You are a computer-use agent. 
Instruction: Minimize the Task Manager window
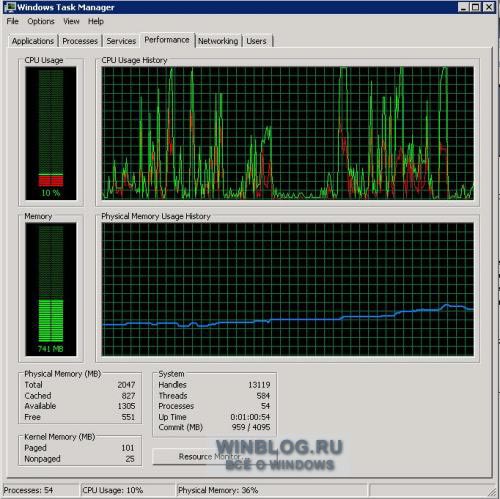click(463, 7)
